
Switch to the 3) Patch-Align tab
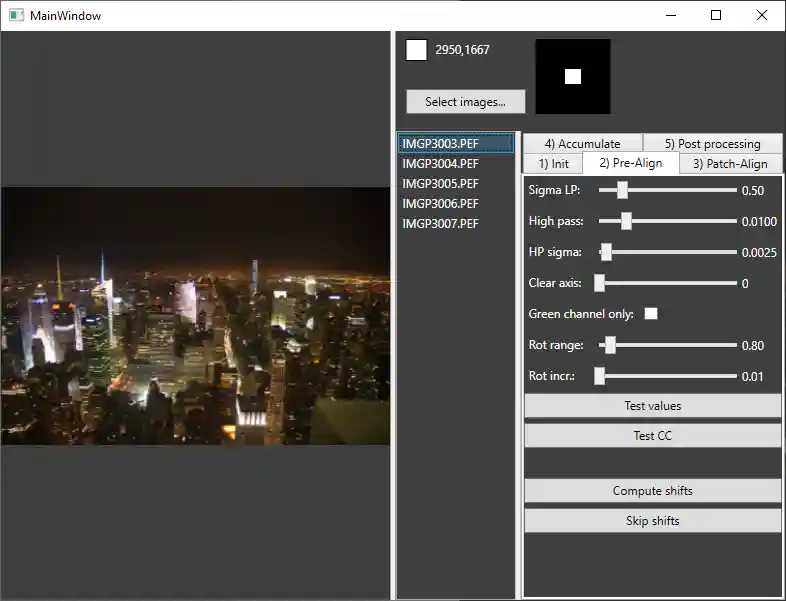coord(729,164)
